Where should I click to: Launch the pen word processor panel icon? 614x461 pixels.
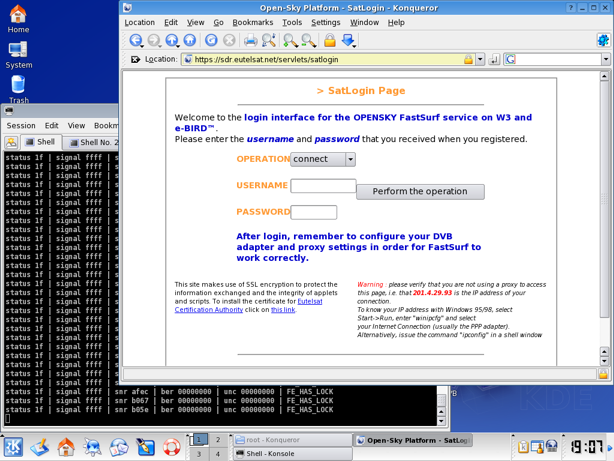pos(145,447)
